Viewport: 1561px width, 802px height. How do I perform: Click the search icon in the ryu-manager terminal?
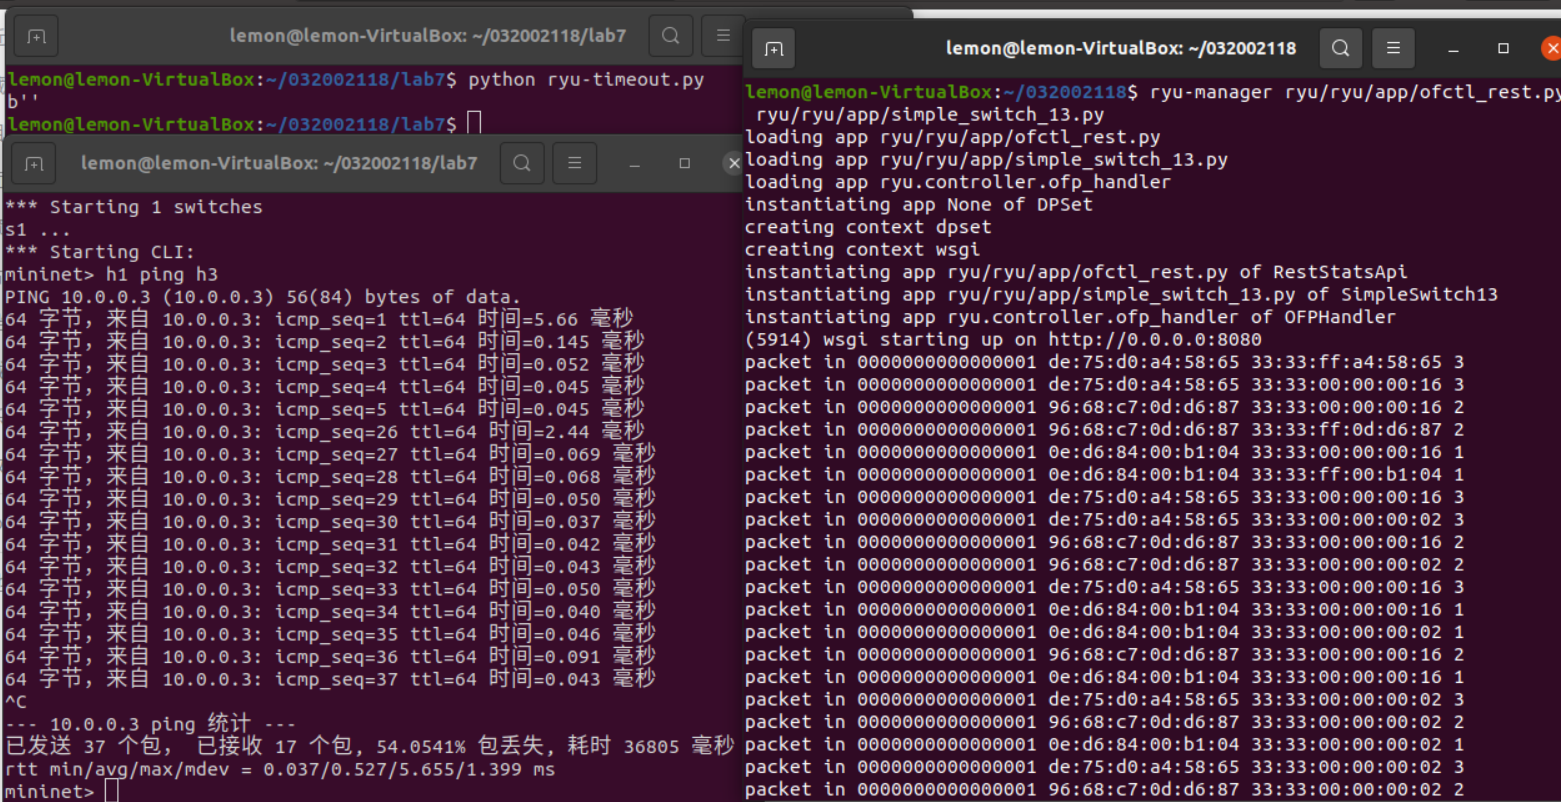(x=1341, y=48)
